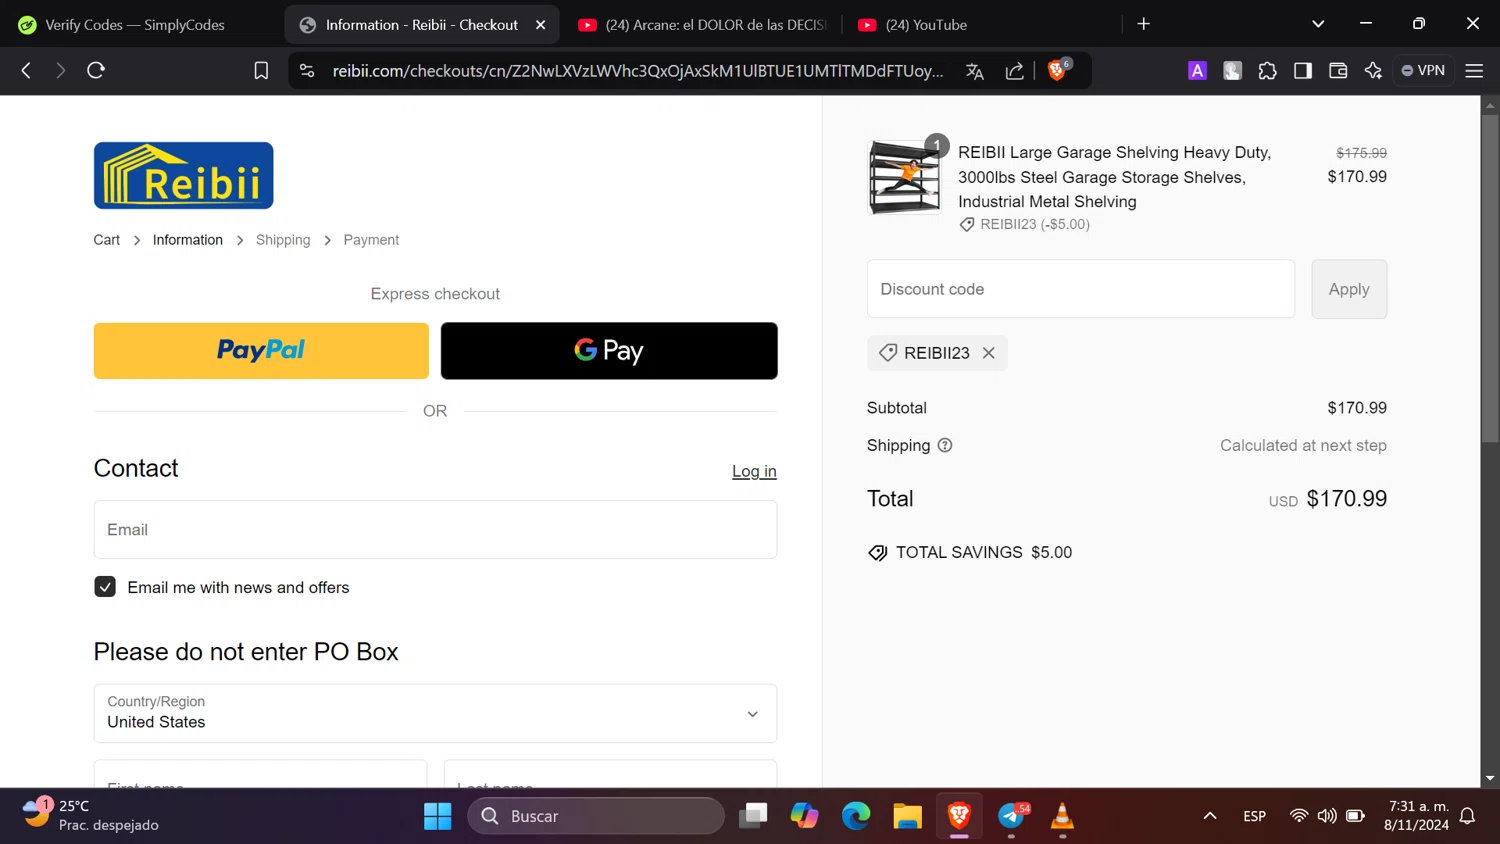The width and height of the screenshot is (1500, 844).
Task: Open site settings icon in address bar
Action: click(x=307, y=70)
